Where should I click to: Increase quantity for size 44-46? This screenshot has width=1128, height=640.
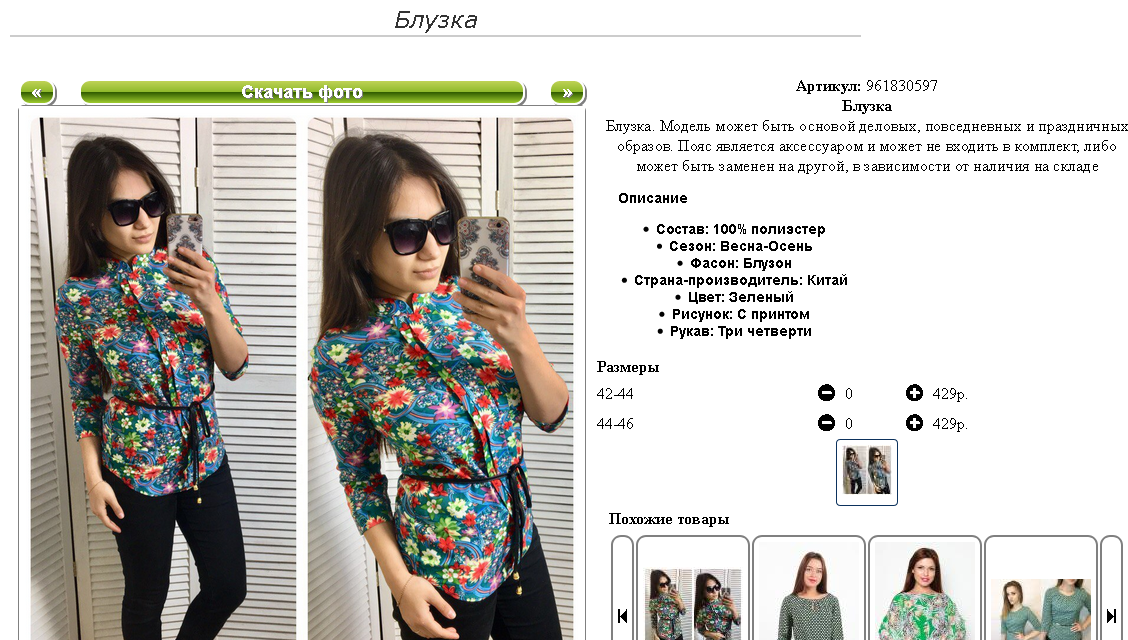click(x=914, y=423)
